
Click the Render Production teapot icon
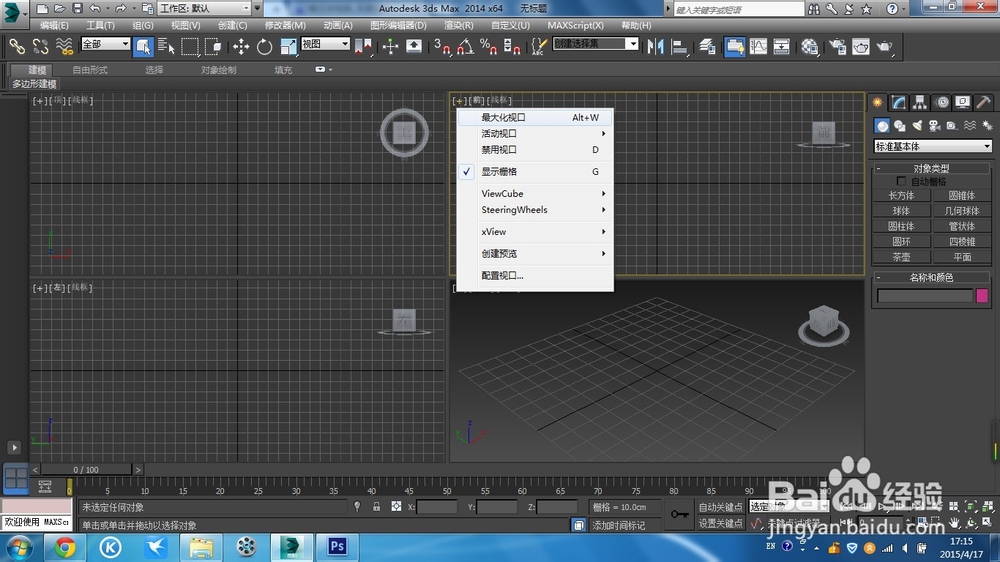(x=885, y=47)
